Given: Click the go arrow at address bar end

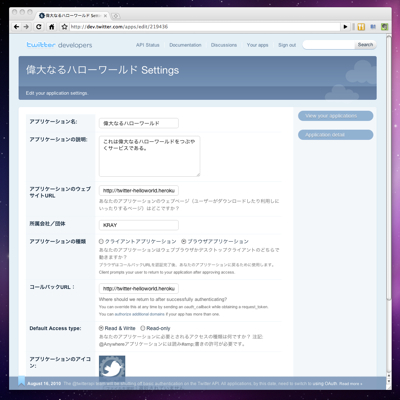Looking at the screenshot, I should pos(345,27).
